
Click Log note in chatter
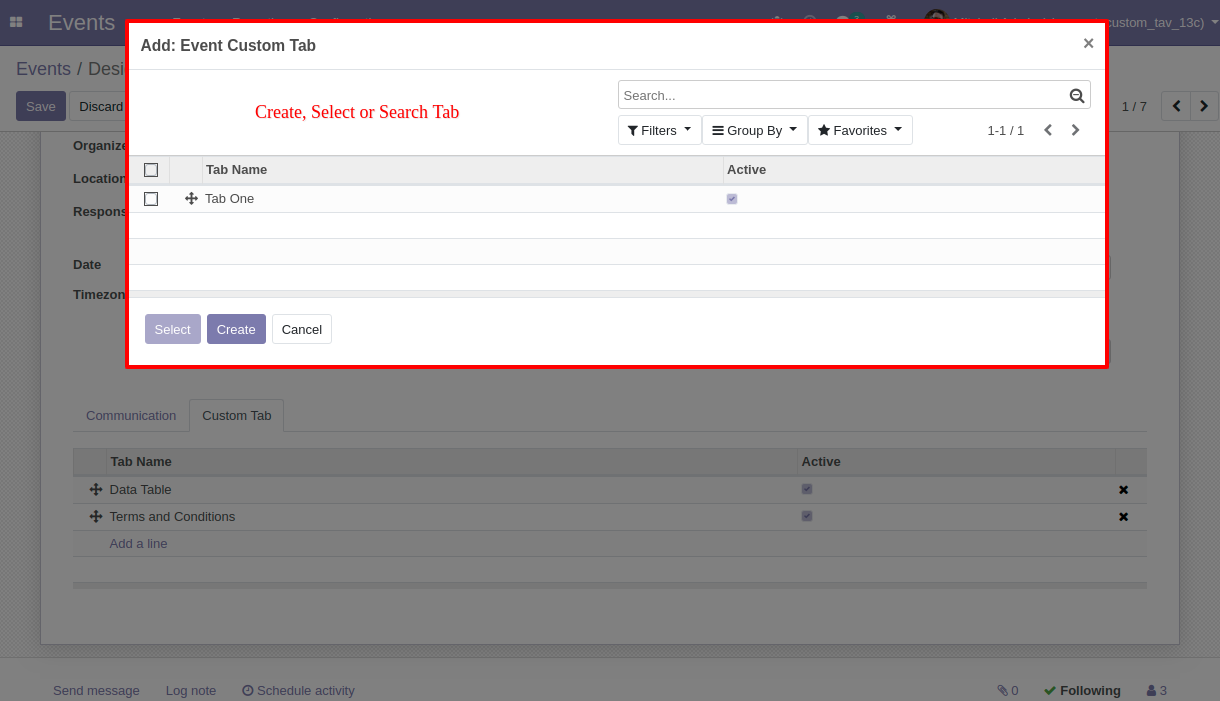(191, 691)
